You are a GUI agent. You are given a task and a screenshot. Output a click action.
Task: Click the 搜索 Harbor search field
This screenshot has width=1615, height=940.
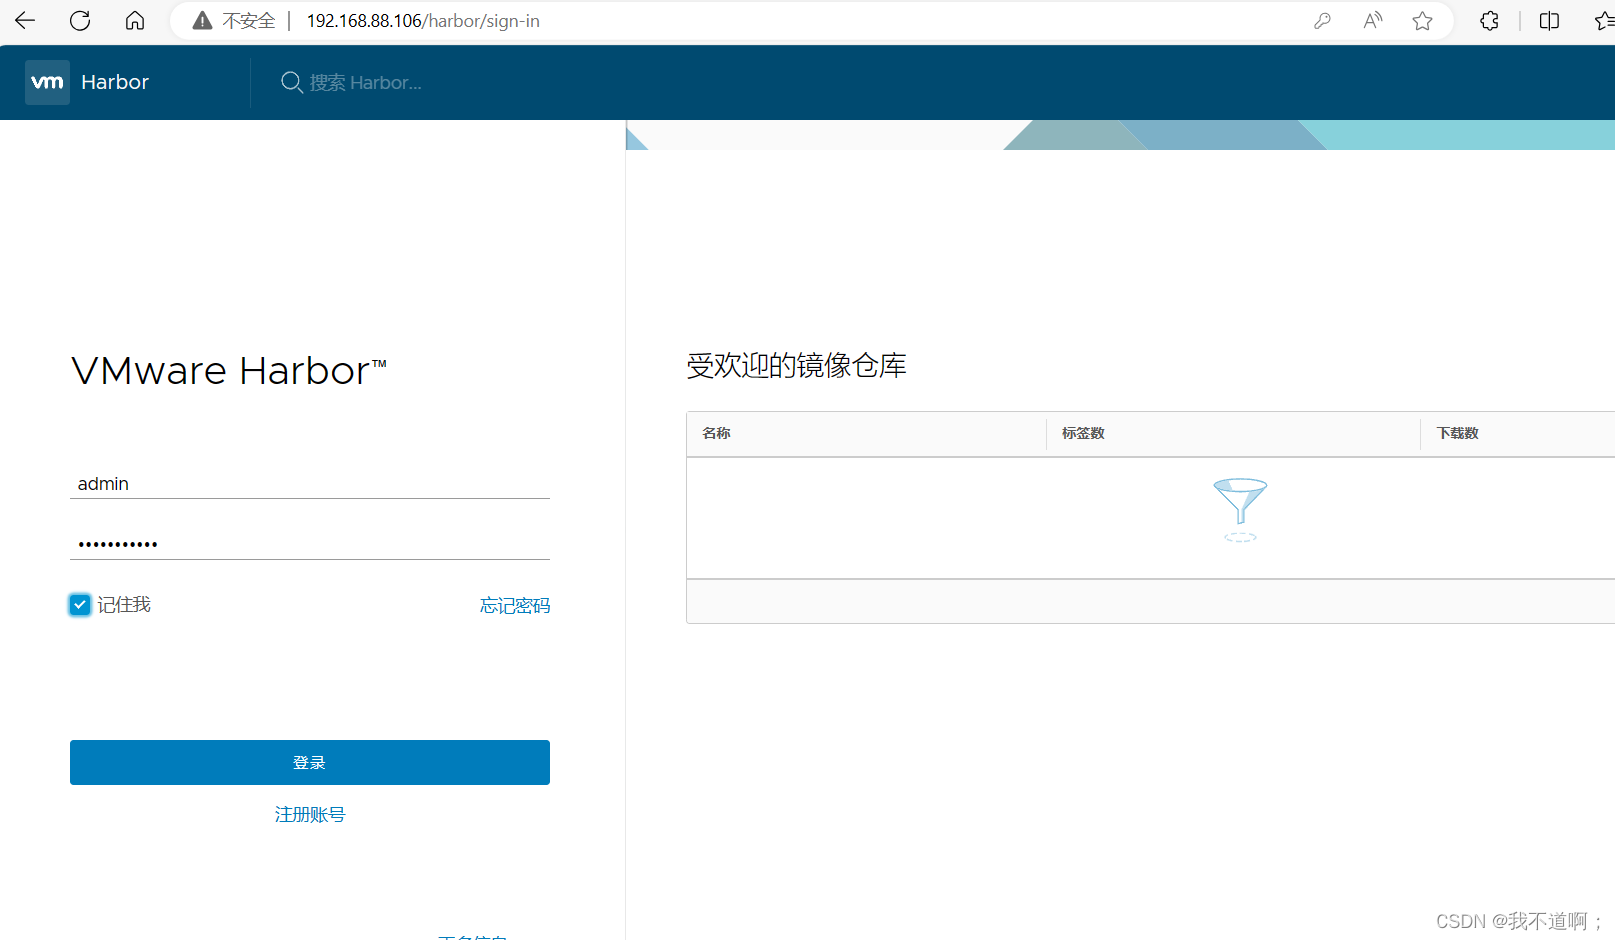click(380, 82)
